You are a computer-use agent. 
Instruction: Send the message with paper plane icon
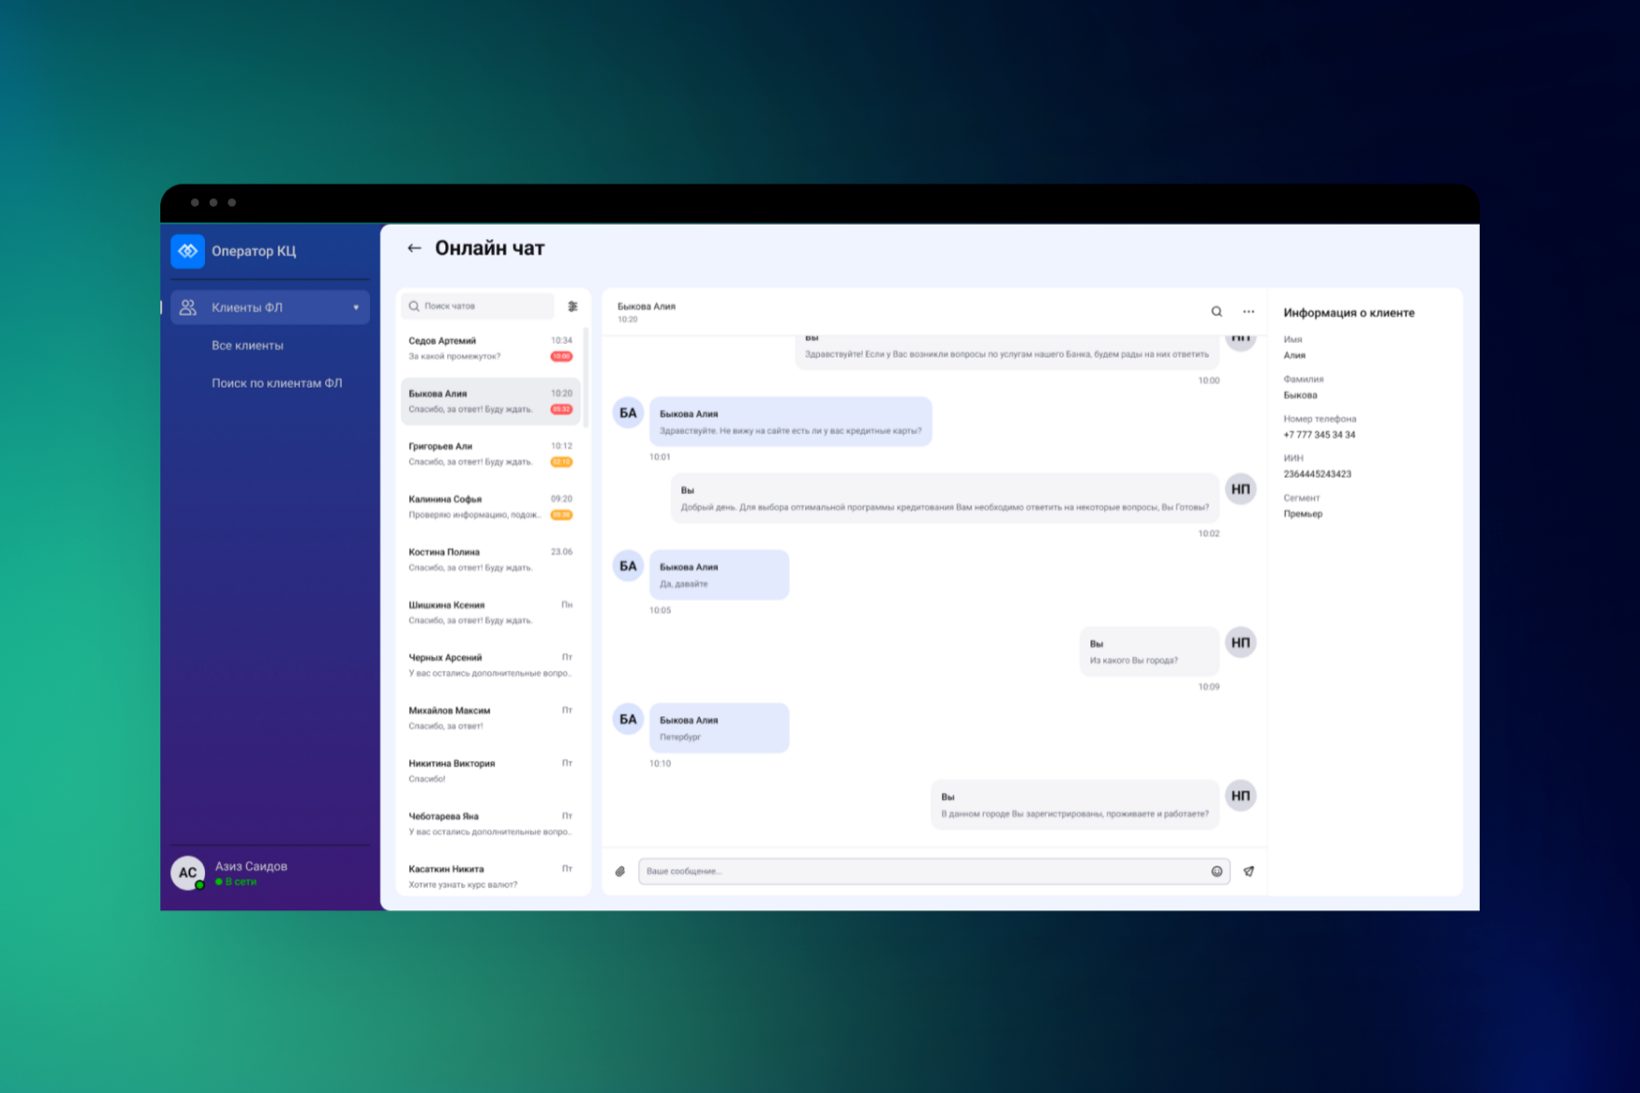[x=1249, y=871]
